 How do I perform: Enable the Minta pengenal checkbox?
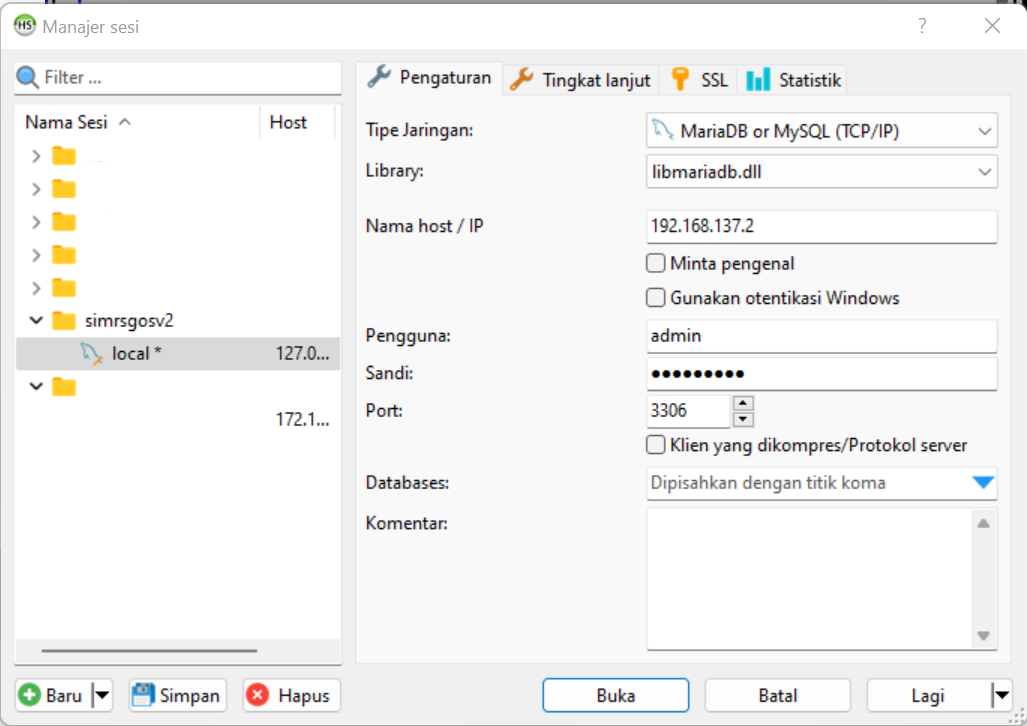[x=656, y=264]
